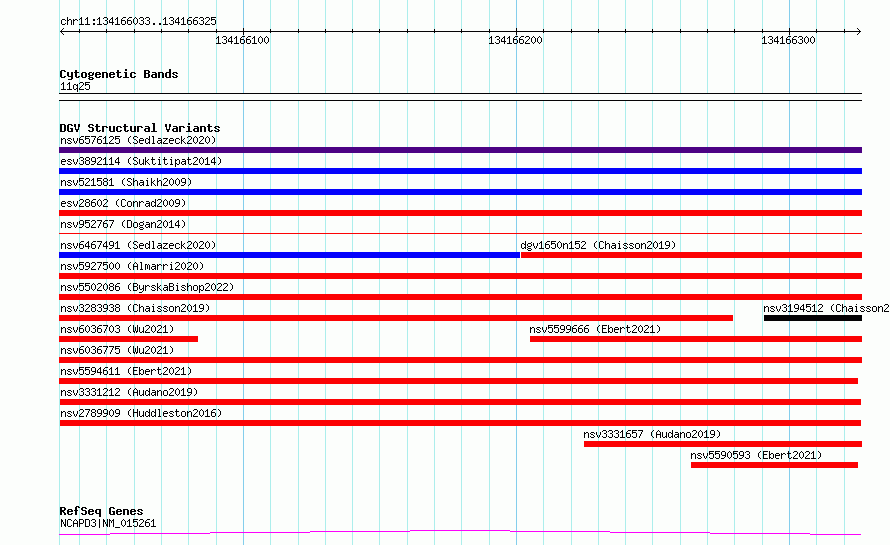Click the chr11:134166033..134166325 coordinates text
This screenshot has width=890, height=545.
tap(138, 22)
